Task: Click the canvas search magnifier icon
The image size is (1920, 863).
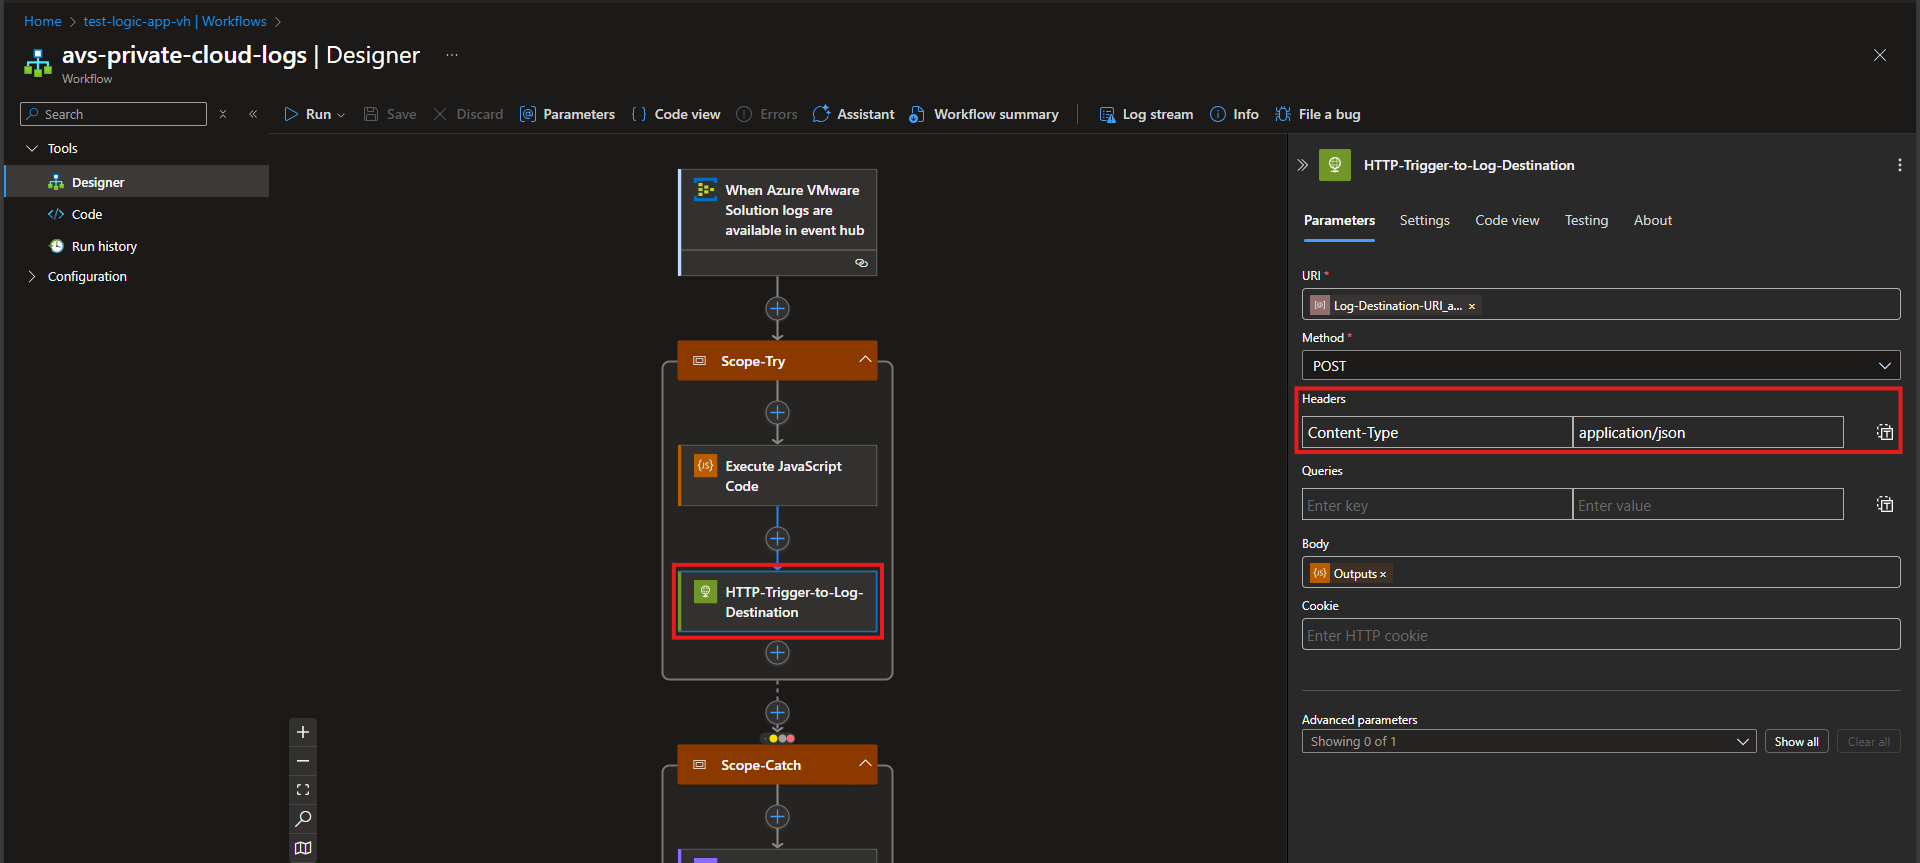Action: pos(303,819)
